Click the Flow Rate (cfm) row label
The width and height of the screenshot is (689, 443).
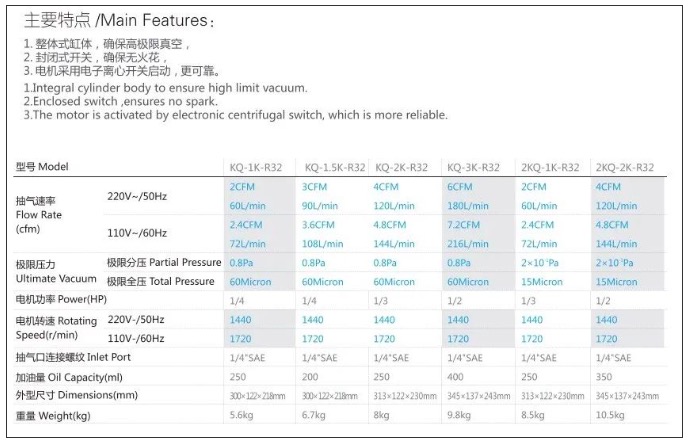point(39,215)
